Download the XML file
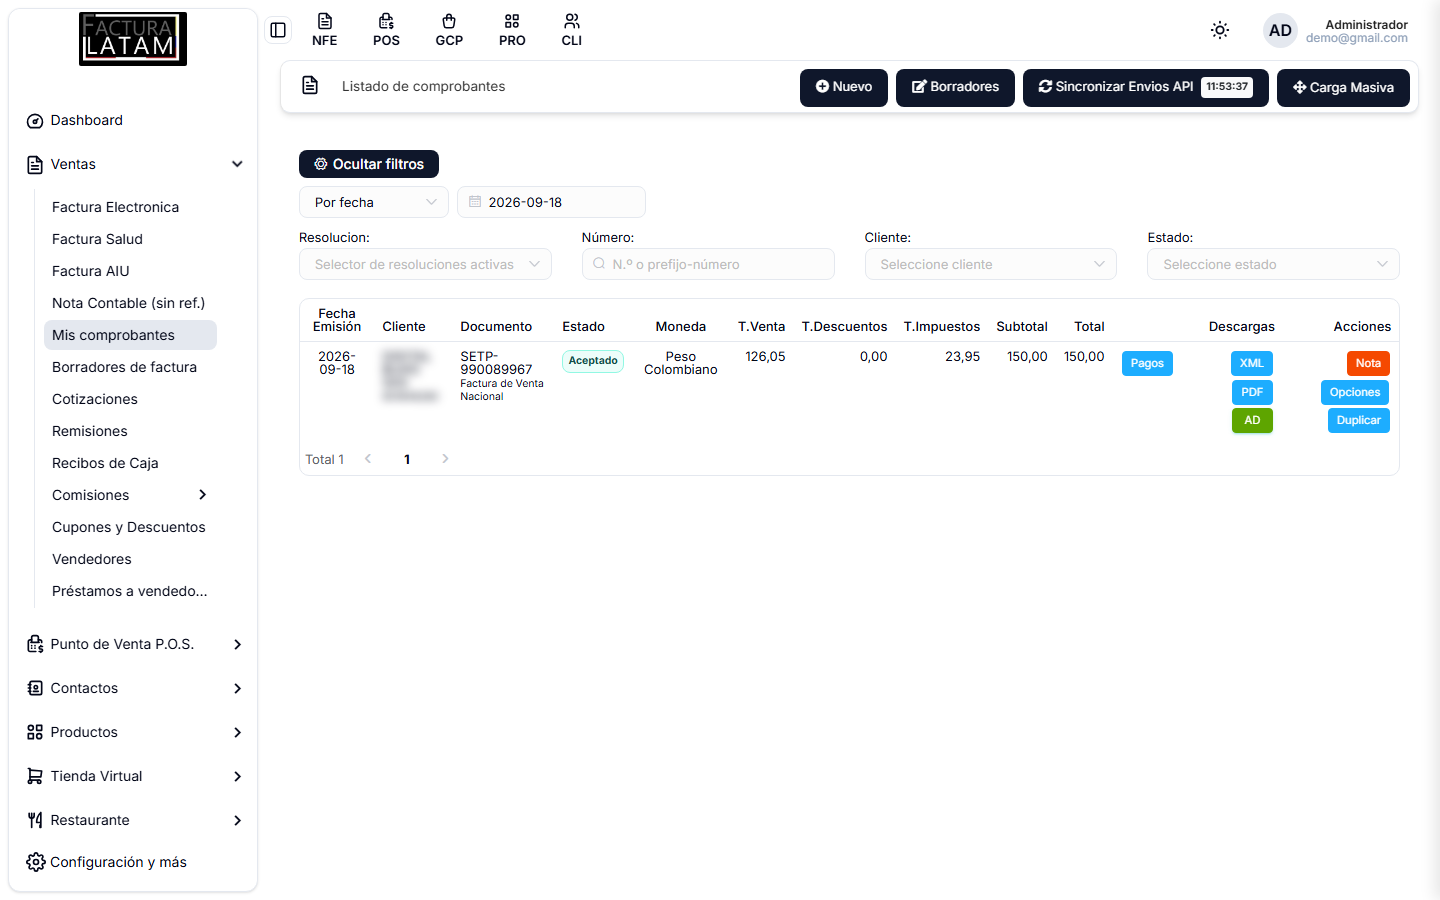 click(x=1252, y=363)
